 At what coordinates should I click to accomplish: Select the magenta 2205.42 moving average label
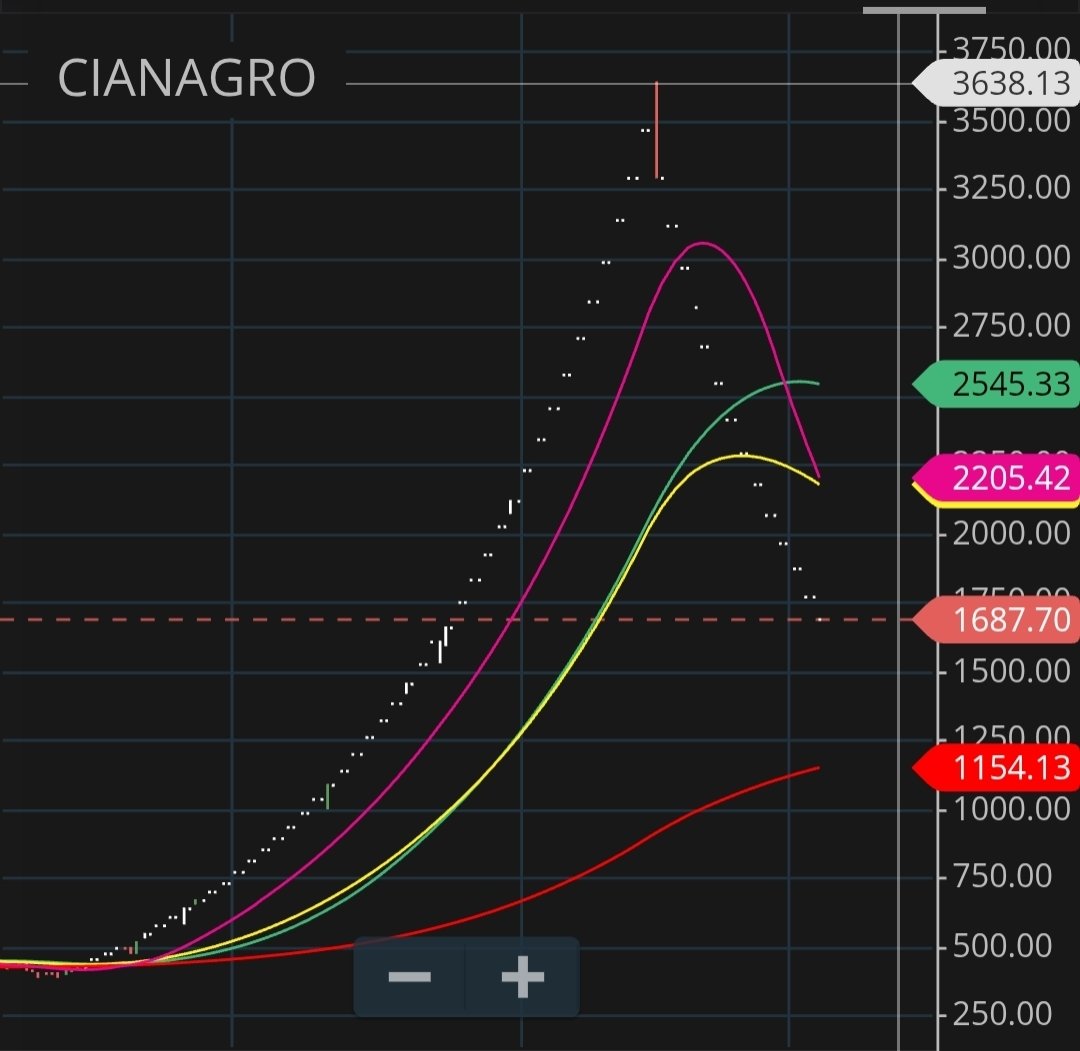coord(997,477)
